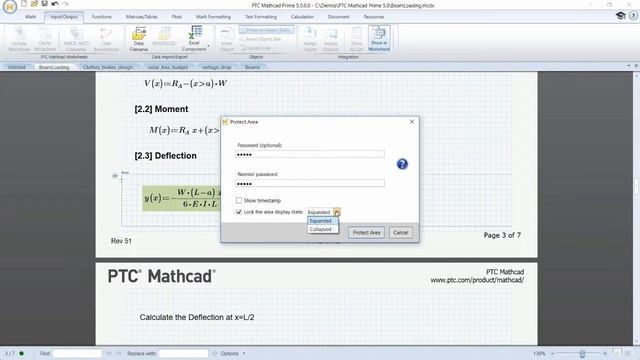Enable the Show timestamp checkbox
Screen dimensions: 640x360
point(239,200)
